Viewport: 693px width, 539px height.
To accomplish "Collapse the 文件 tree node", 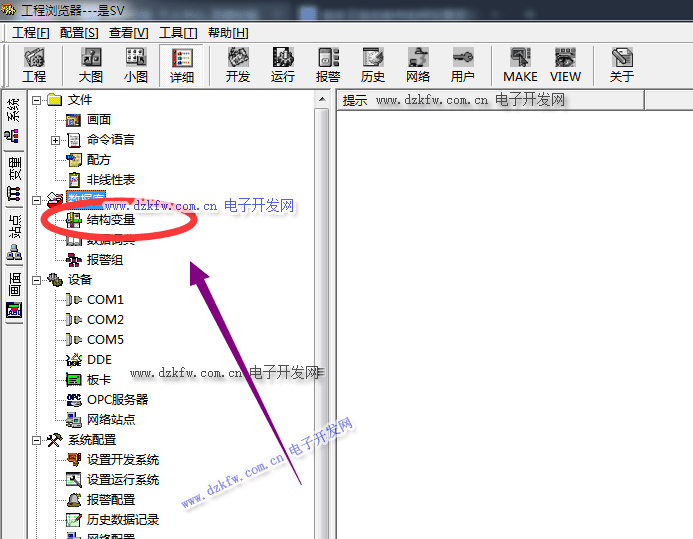I will 37,100.
